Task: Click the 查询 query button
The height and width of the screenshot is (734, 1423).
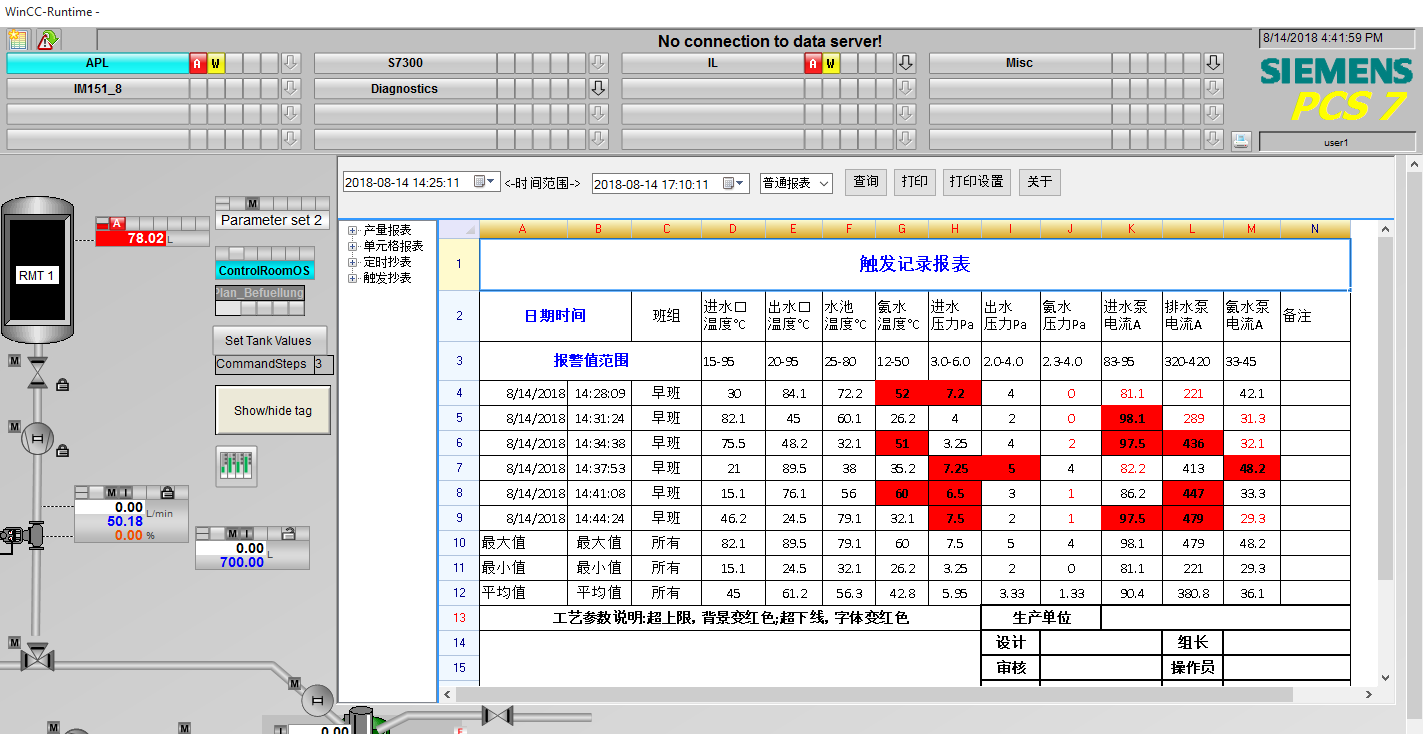Action: coord(865,182)
